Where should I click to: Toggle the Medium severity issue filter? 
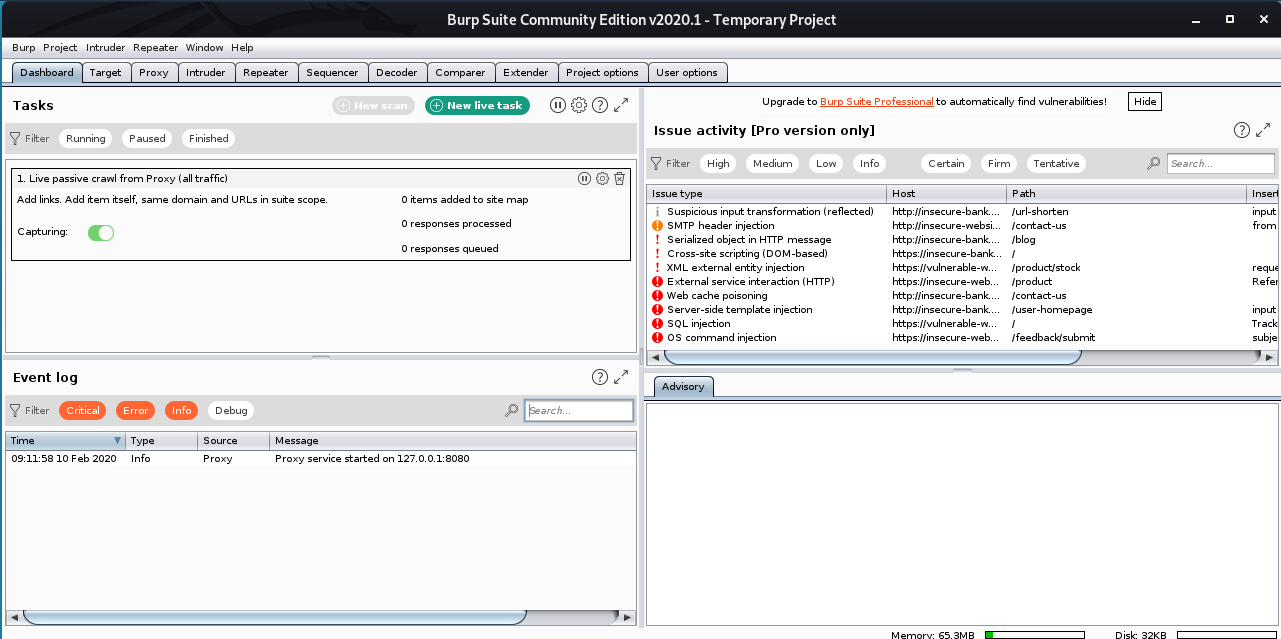pos(773,163)
